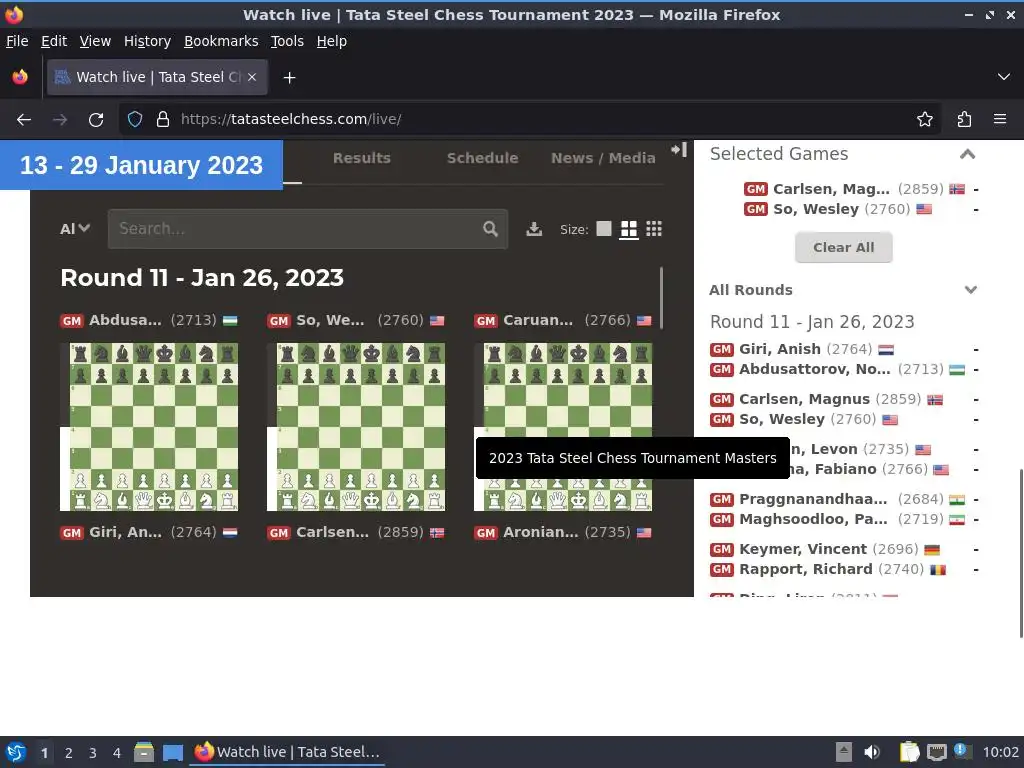Open the All filter dropdown
The width and height of the screenshot is (1024, 768).
pos(74,229)
